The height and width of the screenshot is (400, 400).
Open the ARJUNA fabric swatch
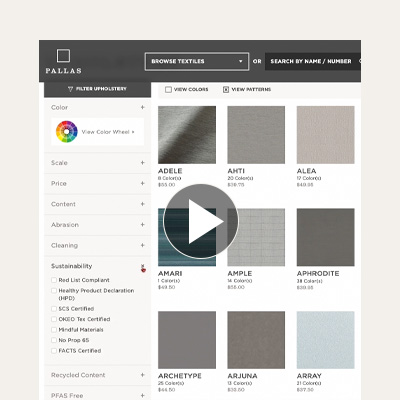(x=256, y=340)
